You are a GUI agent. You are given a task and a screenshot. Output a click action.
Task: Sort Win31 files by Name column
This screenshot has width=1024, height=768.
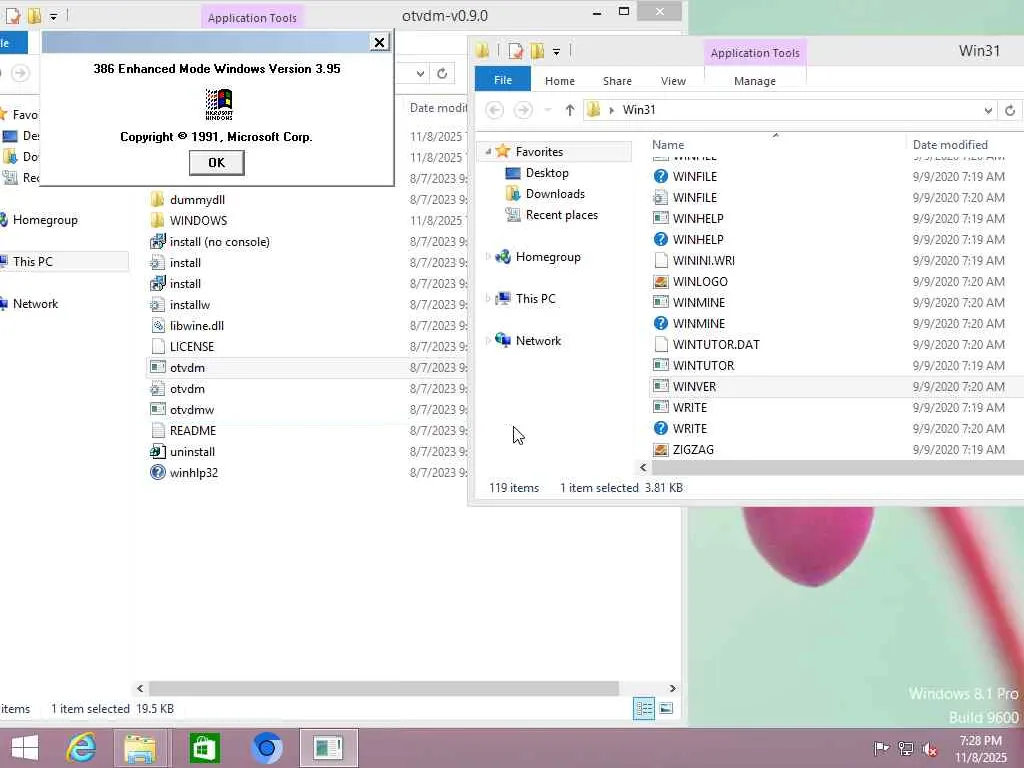click(x=668, y=145)
